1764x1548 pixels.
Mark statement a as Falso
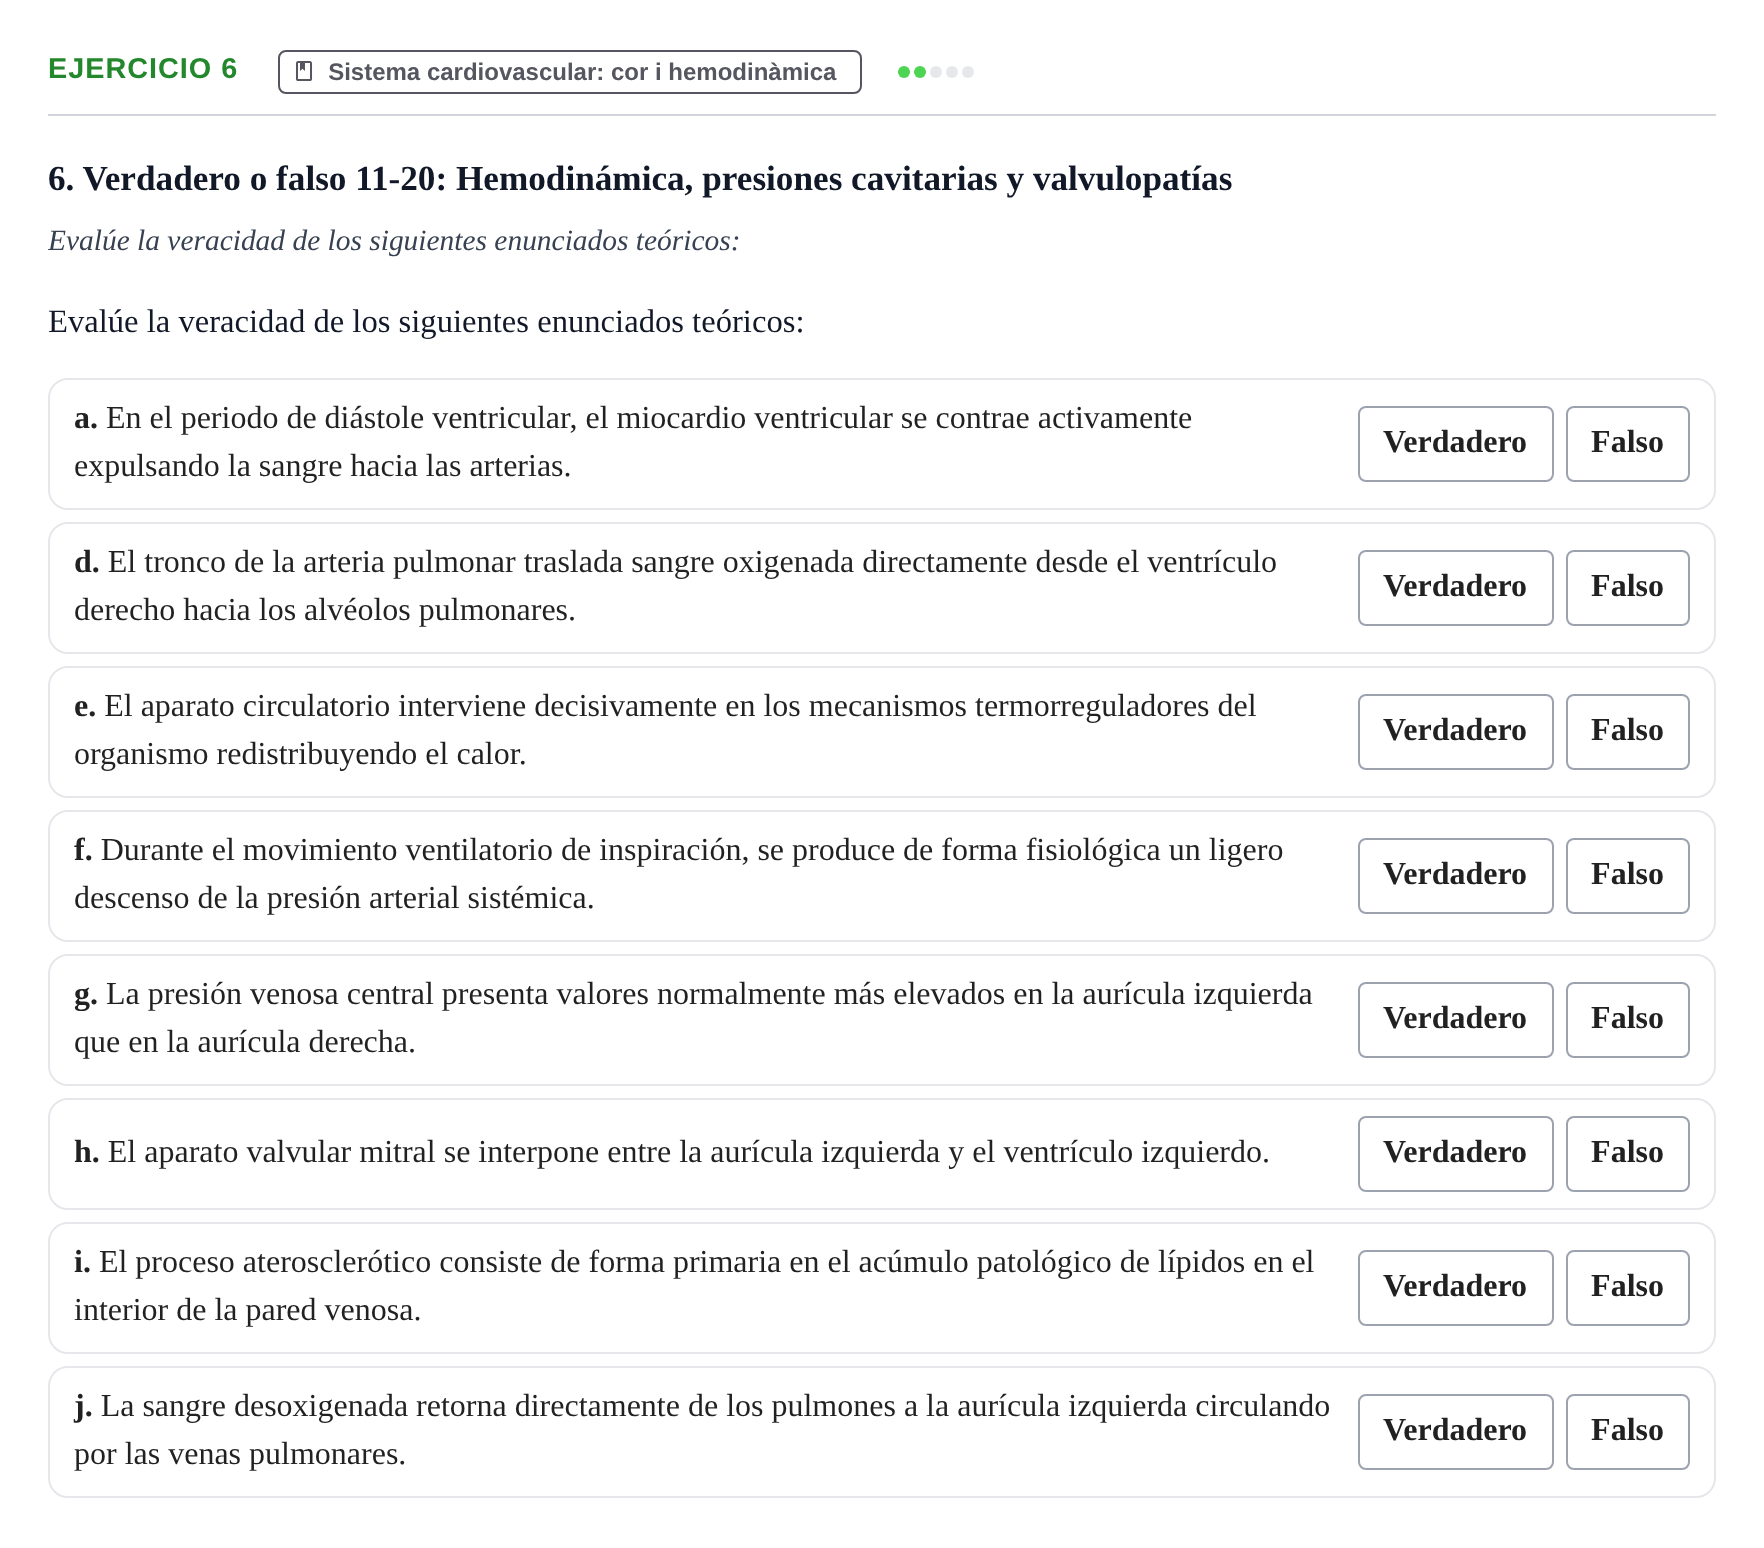click(1627, 444)
